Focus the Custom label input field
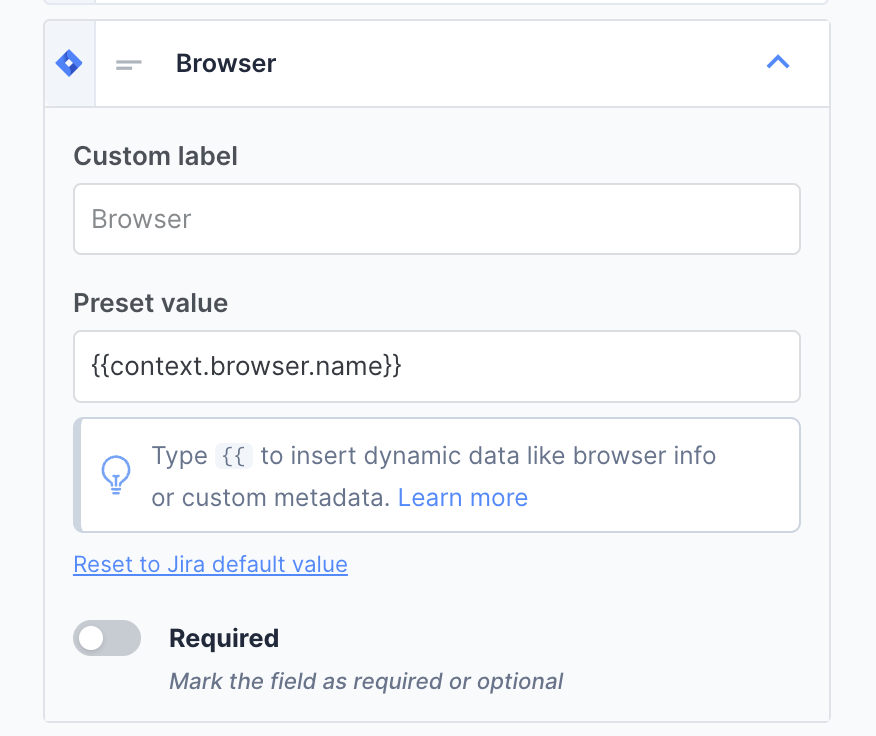This screenshot has height=736, width=876. tap(436, 219)
